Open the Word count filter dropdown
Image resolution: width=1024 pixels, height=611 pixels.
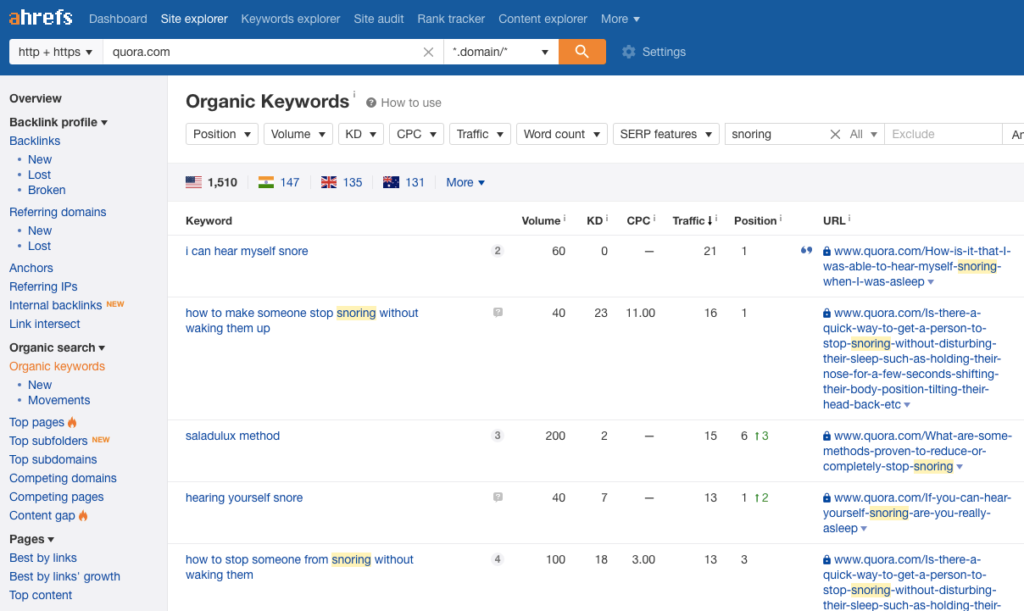[562, 134]
